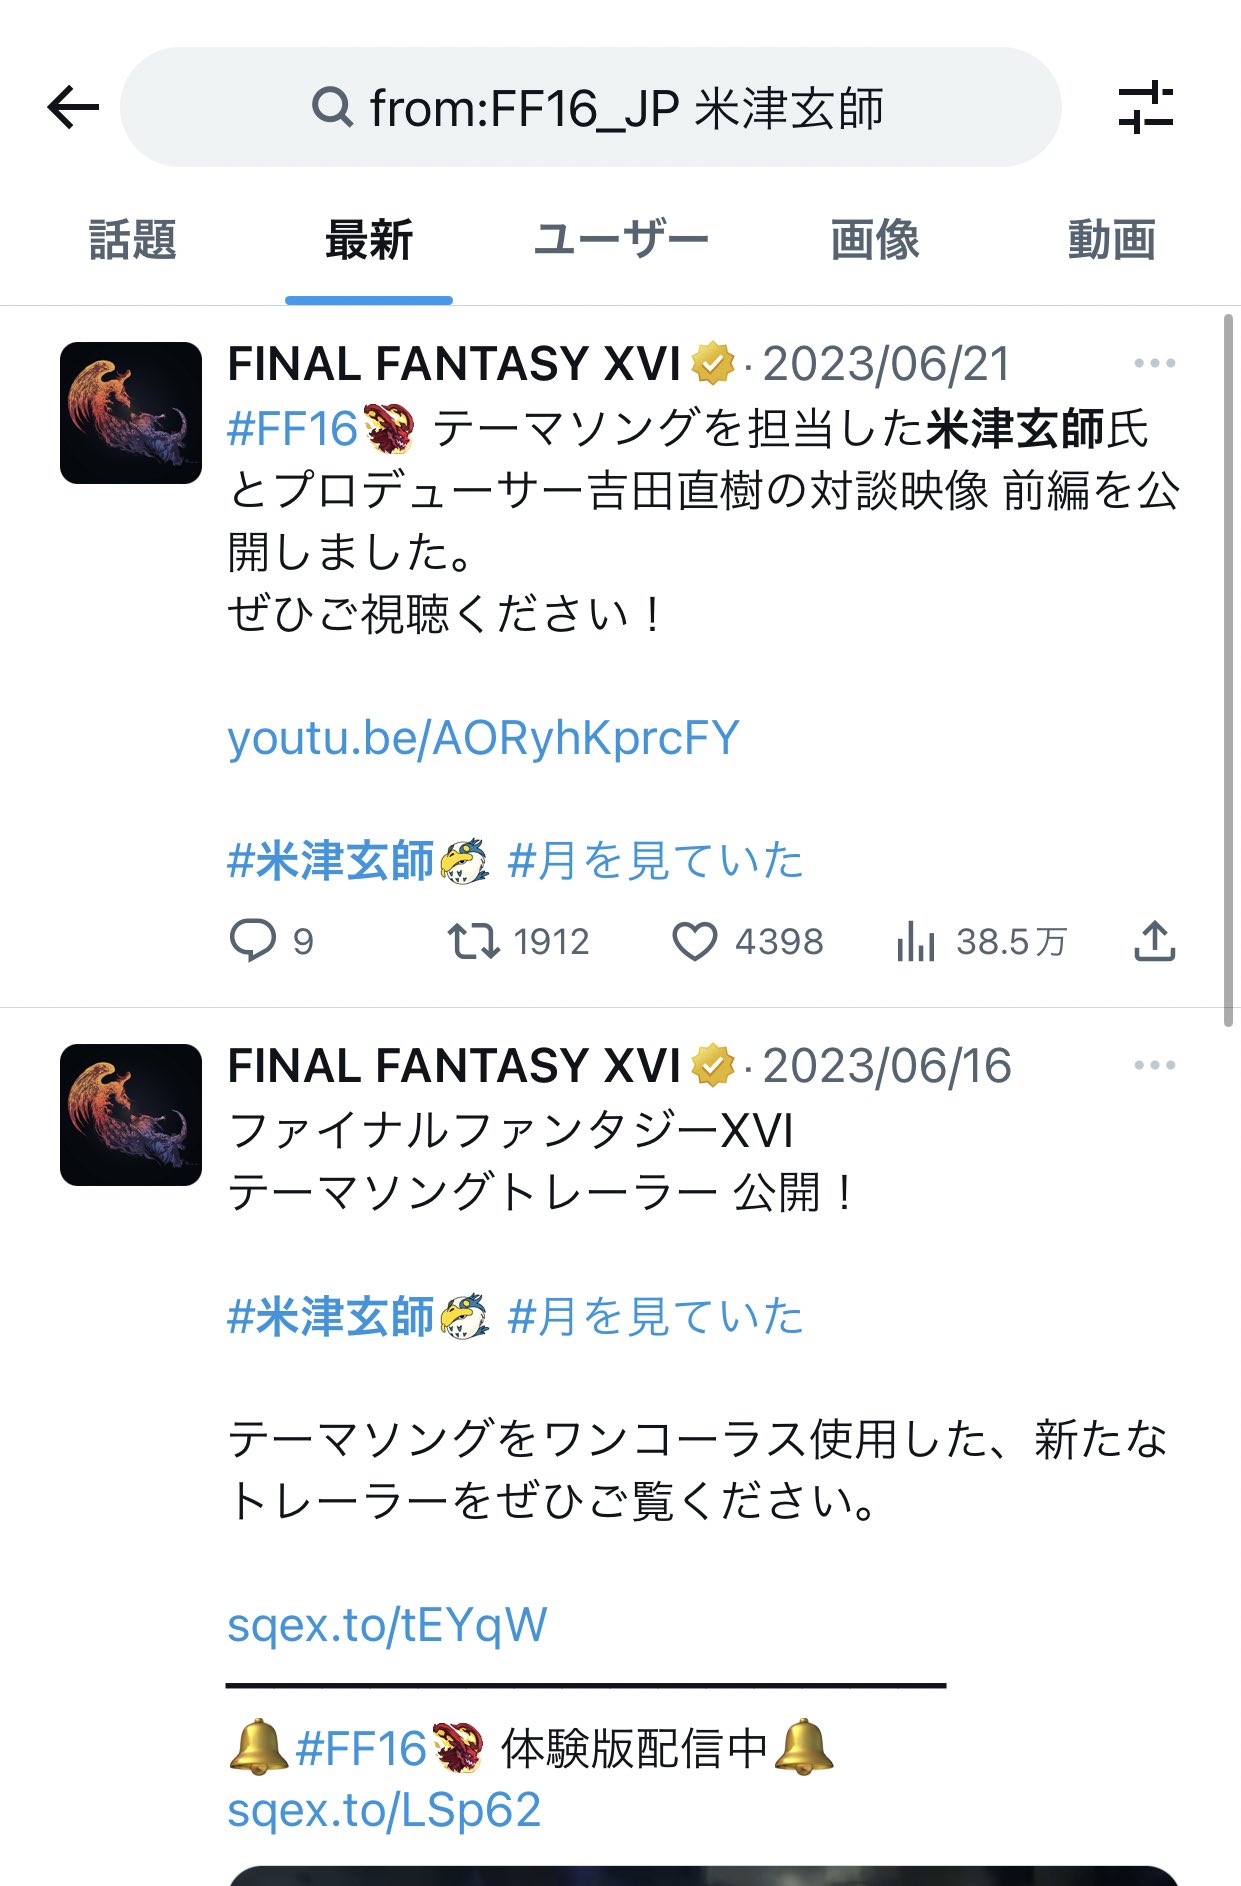Retweet the post with 1912 retweets
Image resolution: width=1241 pixels, height=1886 pixels.
click(x=474, y=941)
